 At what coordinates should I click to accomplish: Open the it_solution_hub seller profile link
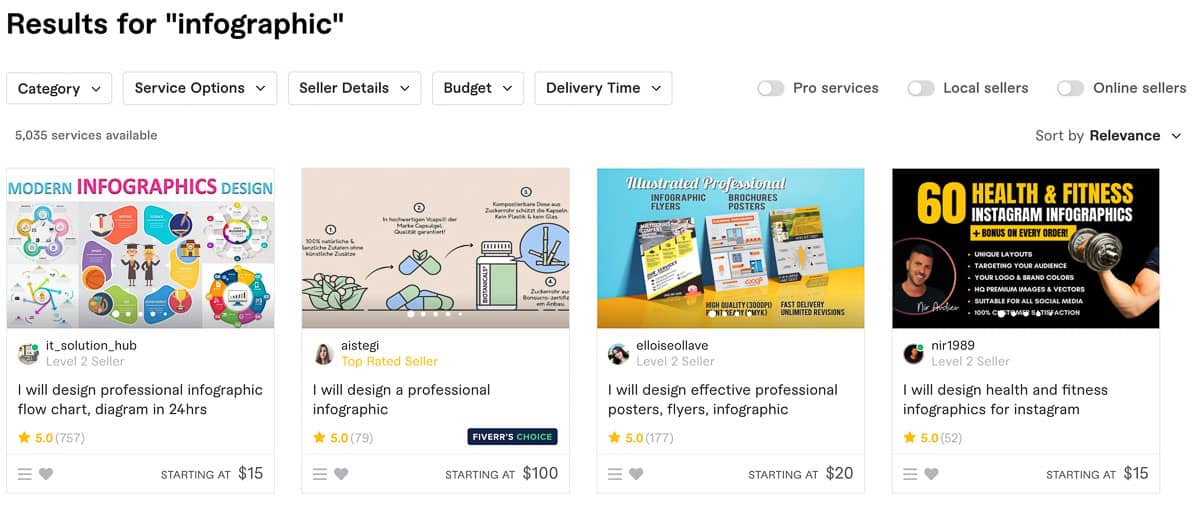click(x=91, y=345)
